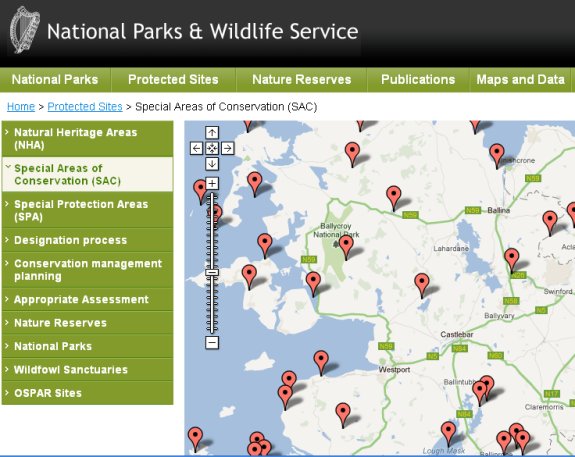Open National Parks in the sidebar
This screenshot has height=457, width=575.
(87, 346)
